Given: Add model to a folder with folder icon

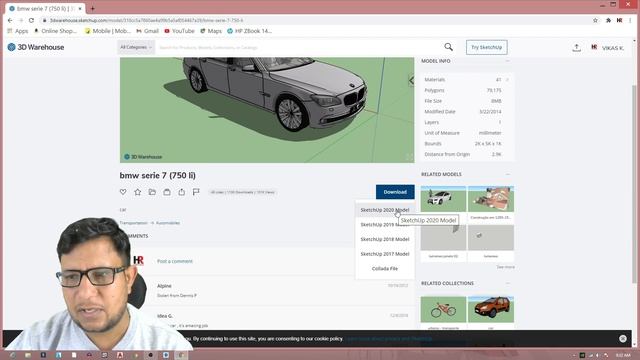Looking at the screenshot, I should coord(152,192).
